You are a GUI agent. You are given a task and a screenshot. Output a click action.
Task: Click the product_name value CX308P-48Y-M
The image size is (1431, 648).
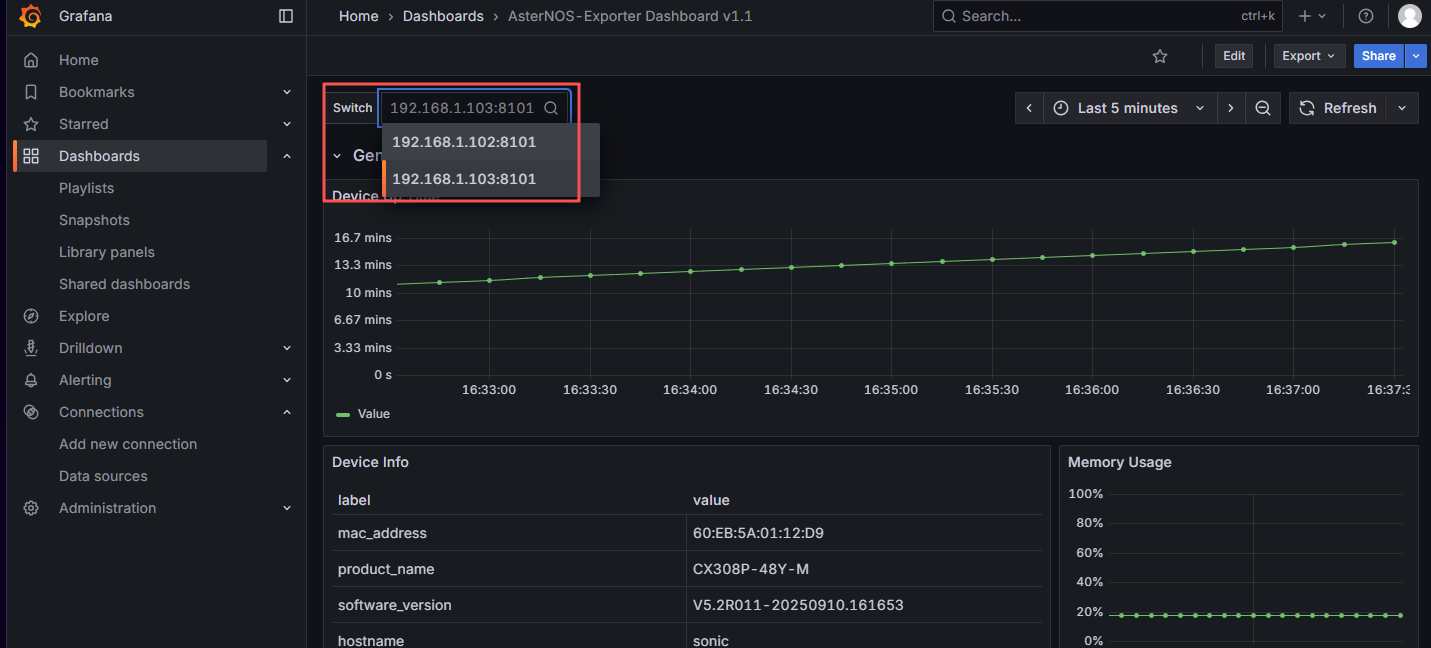(751, 569)
